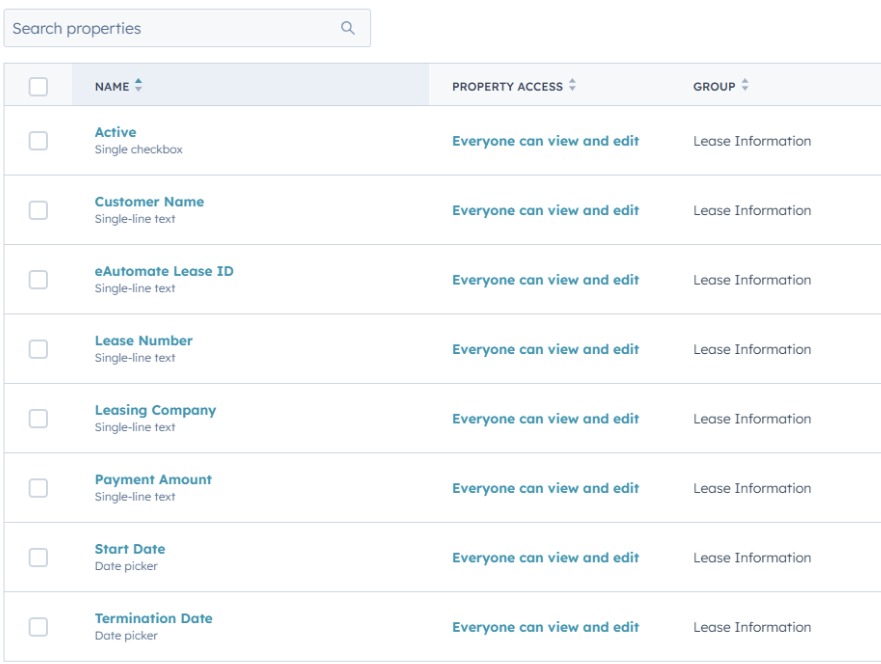Open access settings for Payment Amount row

click(x=546, y=488)
